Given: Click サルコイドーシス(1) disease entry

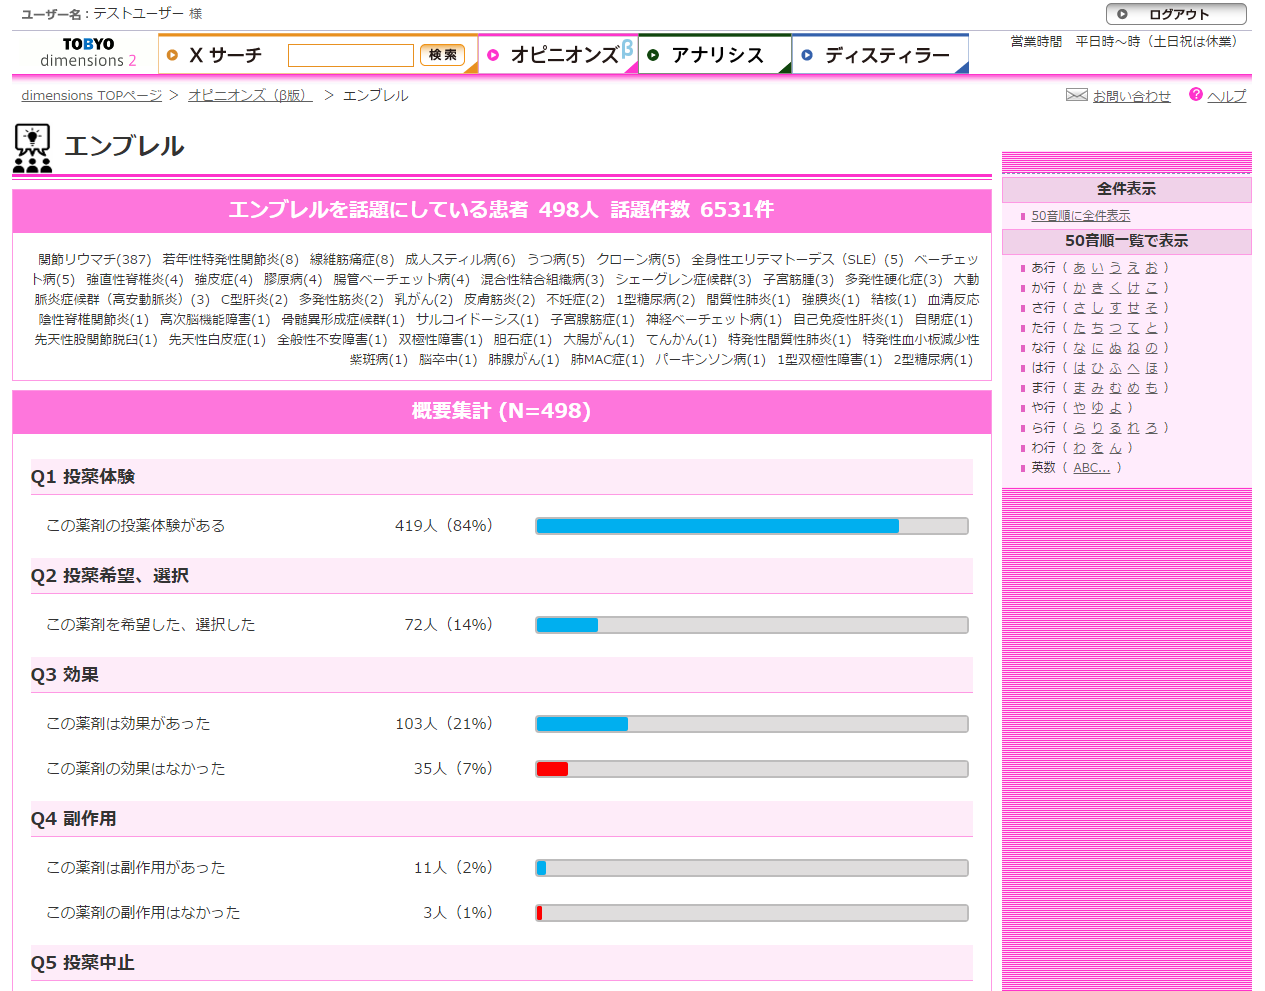Looking at the screenshot, I should pyautogui.click(x=477, y=320).
